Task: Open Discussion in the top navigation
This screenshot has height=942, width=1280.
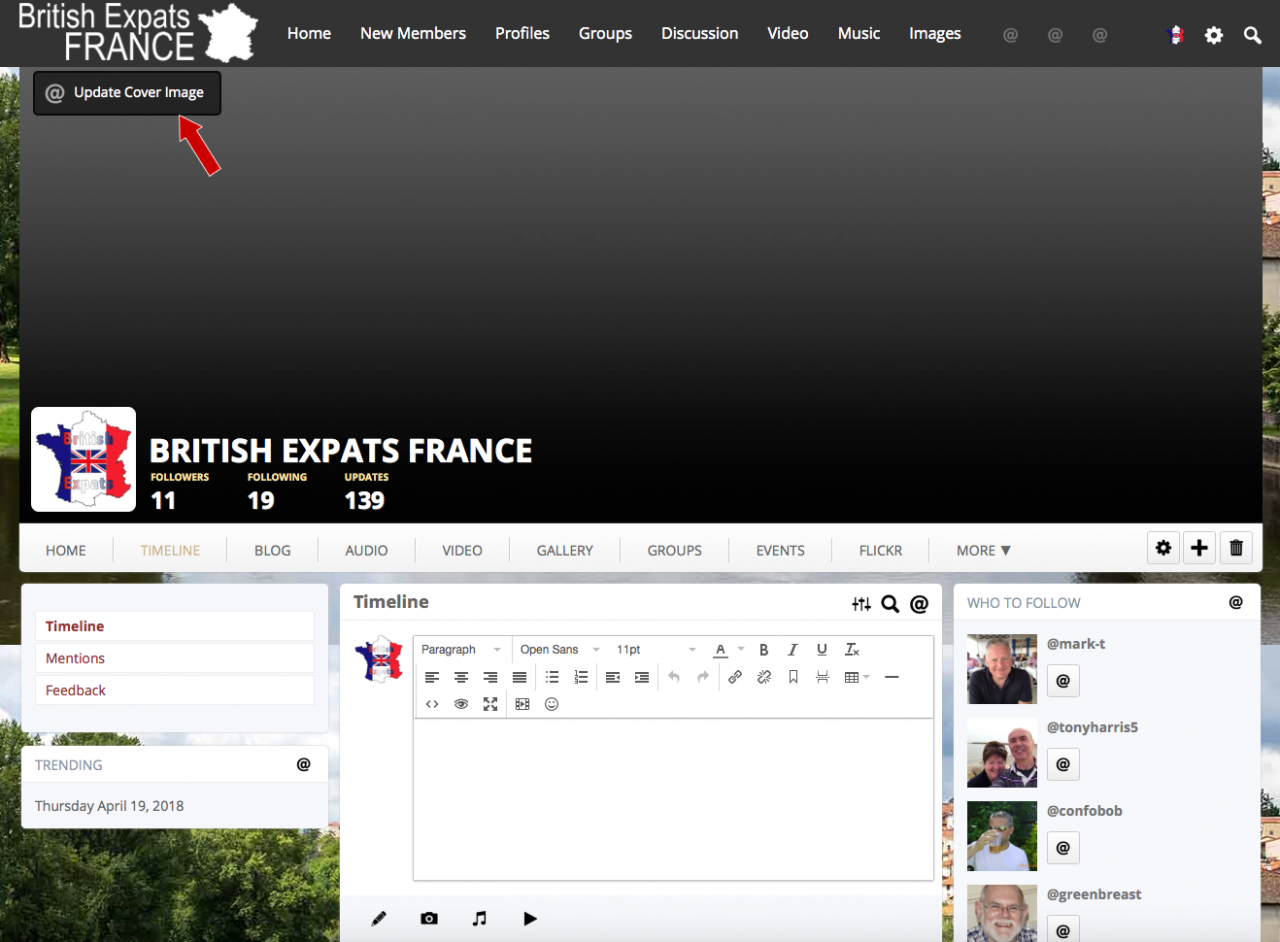Action: [x=699, y=33]
